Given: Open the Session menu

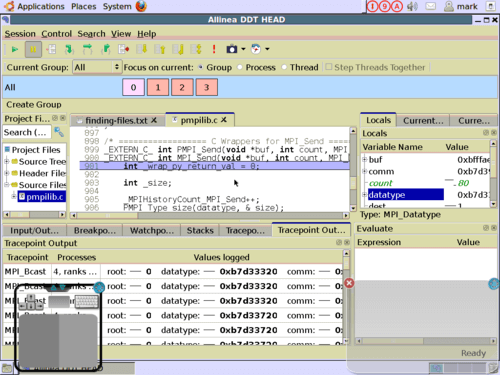Looking at the screenshot, I should (x=20, y=34).
